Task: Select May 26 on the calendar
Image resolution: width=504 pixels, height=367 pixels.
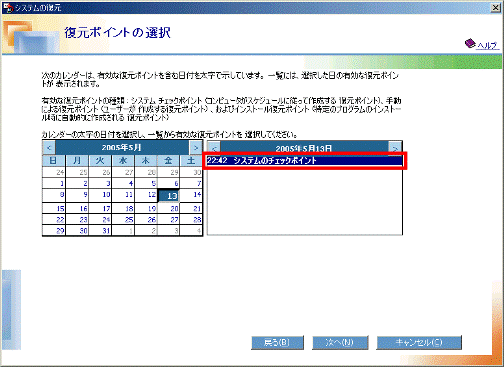Action: [146, 220]
